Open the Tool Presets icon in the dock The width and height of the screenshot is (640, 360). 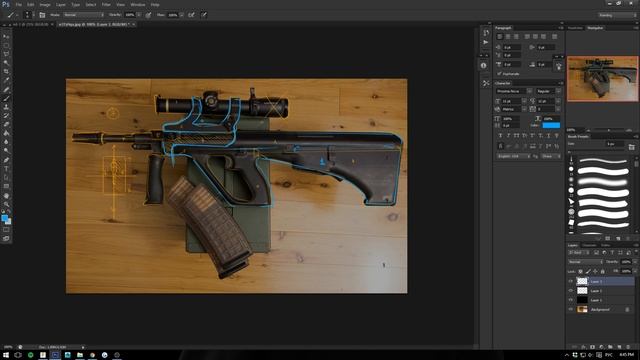click(x=486, y=83)
